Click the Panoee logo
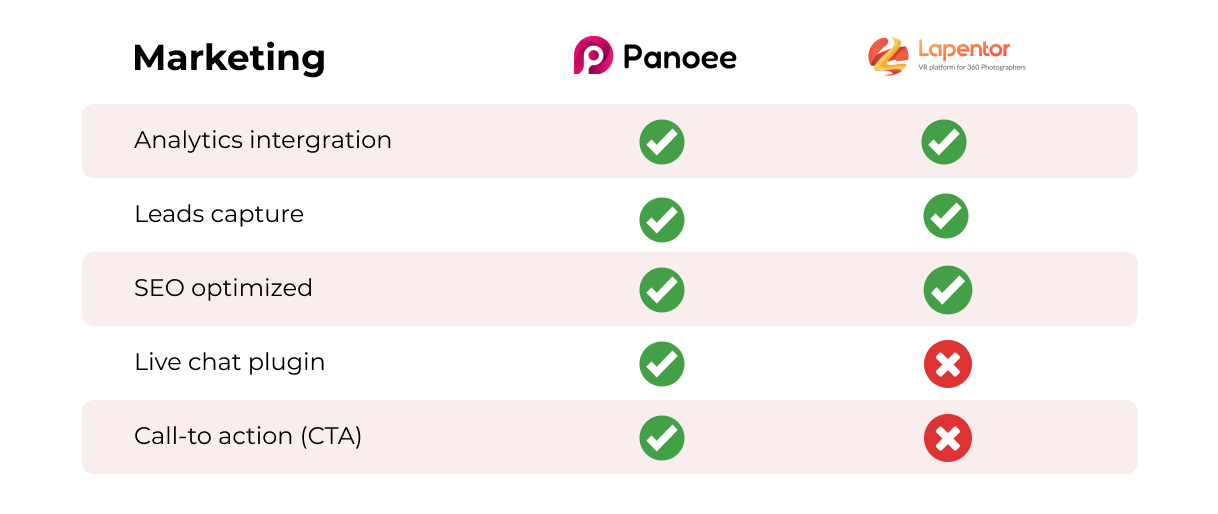This screenshot has width=1218, height=514. 655,56
